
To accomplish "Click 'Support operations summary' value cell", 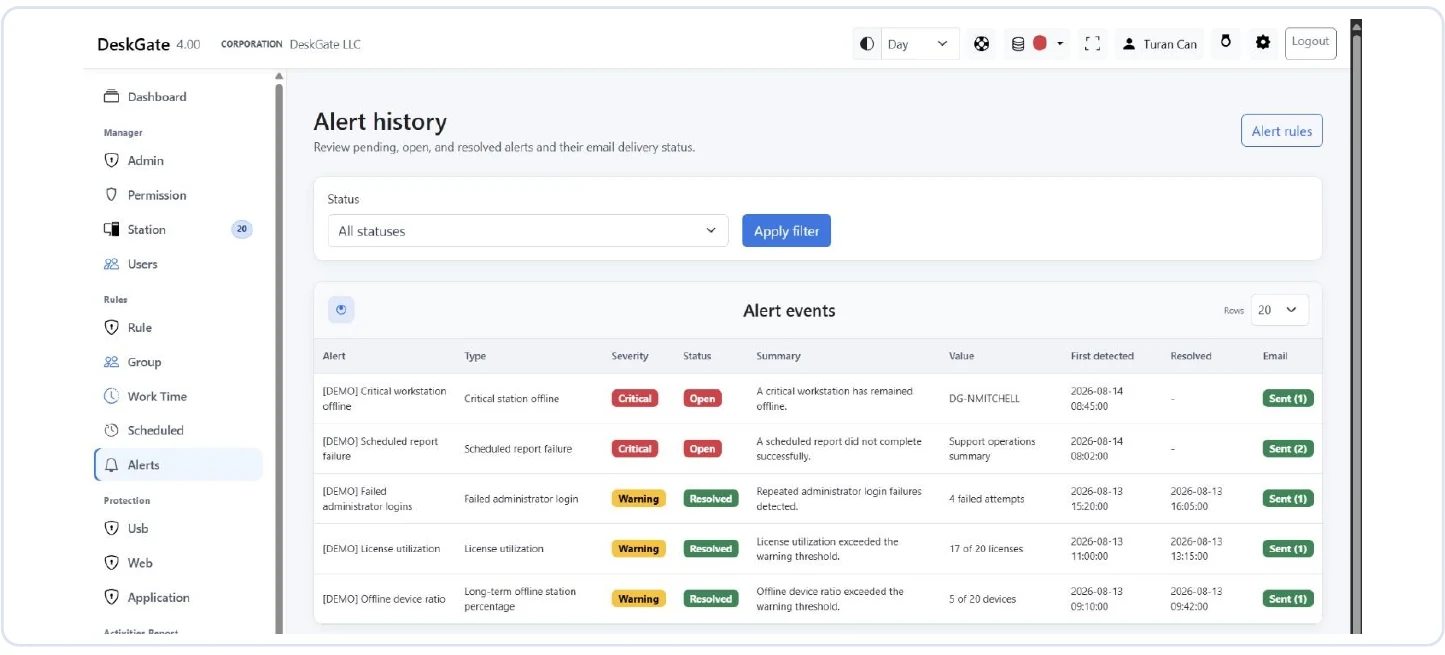I will (x=992, y=449).
